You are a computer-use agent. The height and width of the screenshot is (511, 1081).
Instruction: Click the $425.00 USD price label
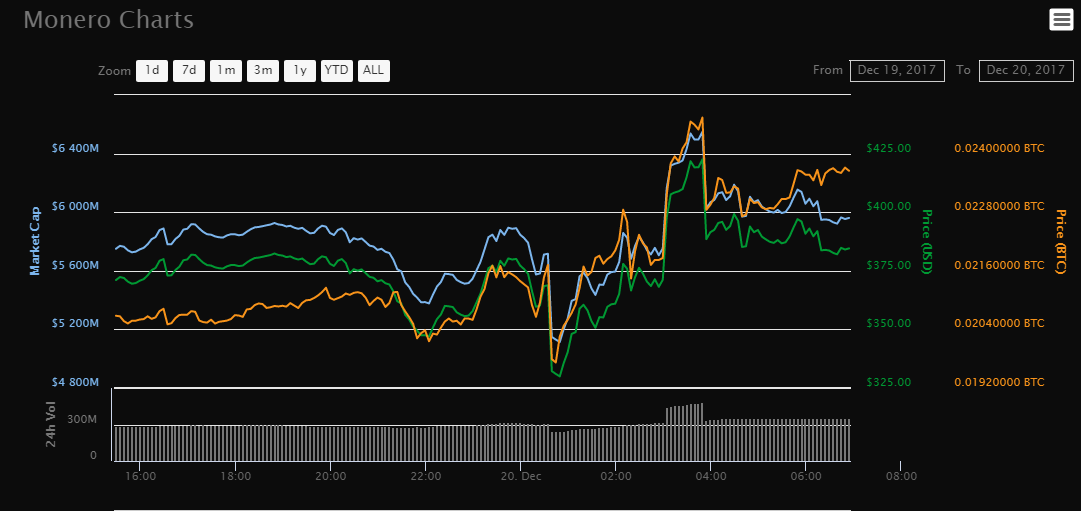pyautogui.click(x=889, y=148)
